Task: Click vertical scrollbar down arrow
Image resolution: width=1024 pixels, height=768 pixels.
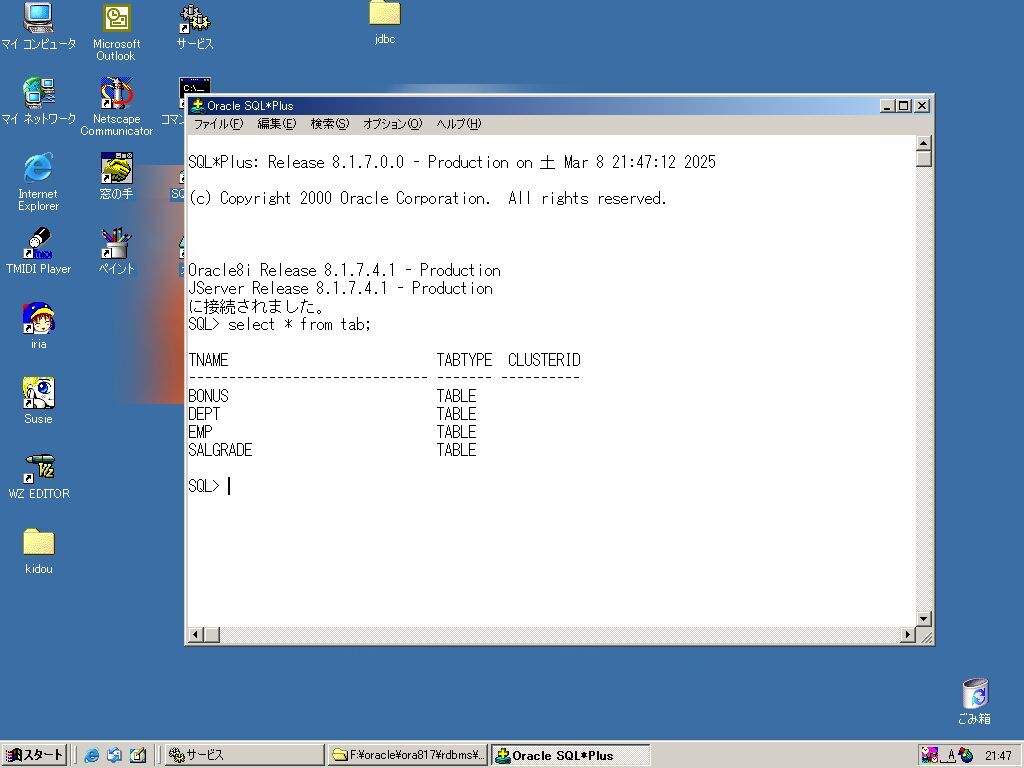Action: pyautogui.click(x=923, y=618)
